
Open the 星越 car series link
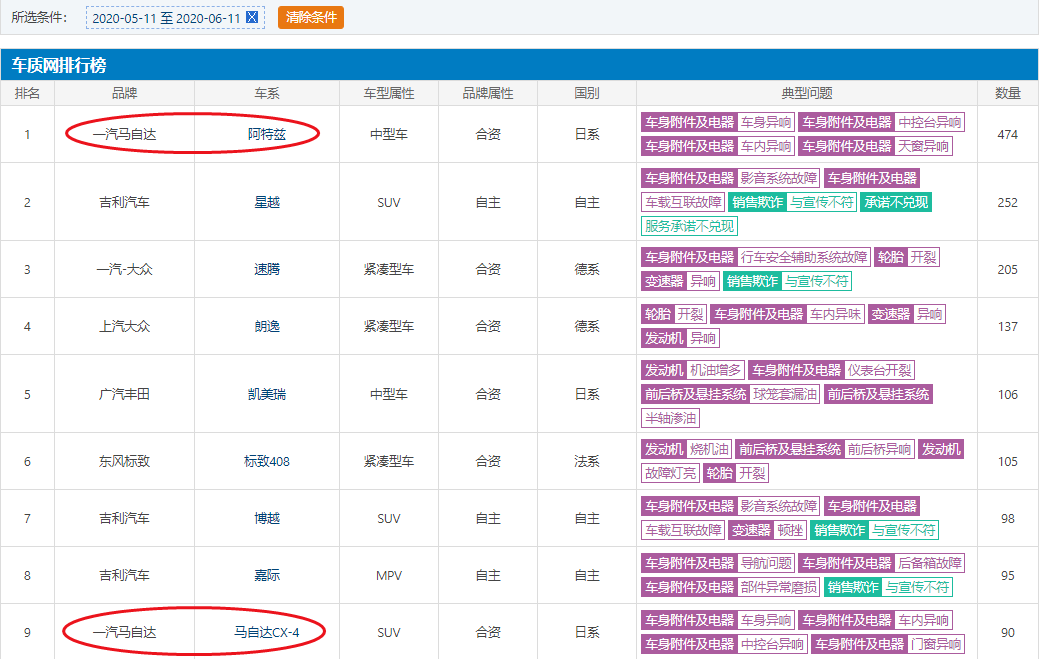pos(267,202)
